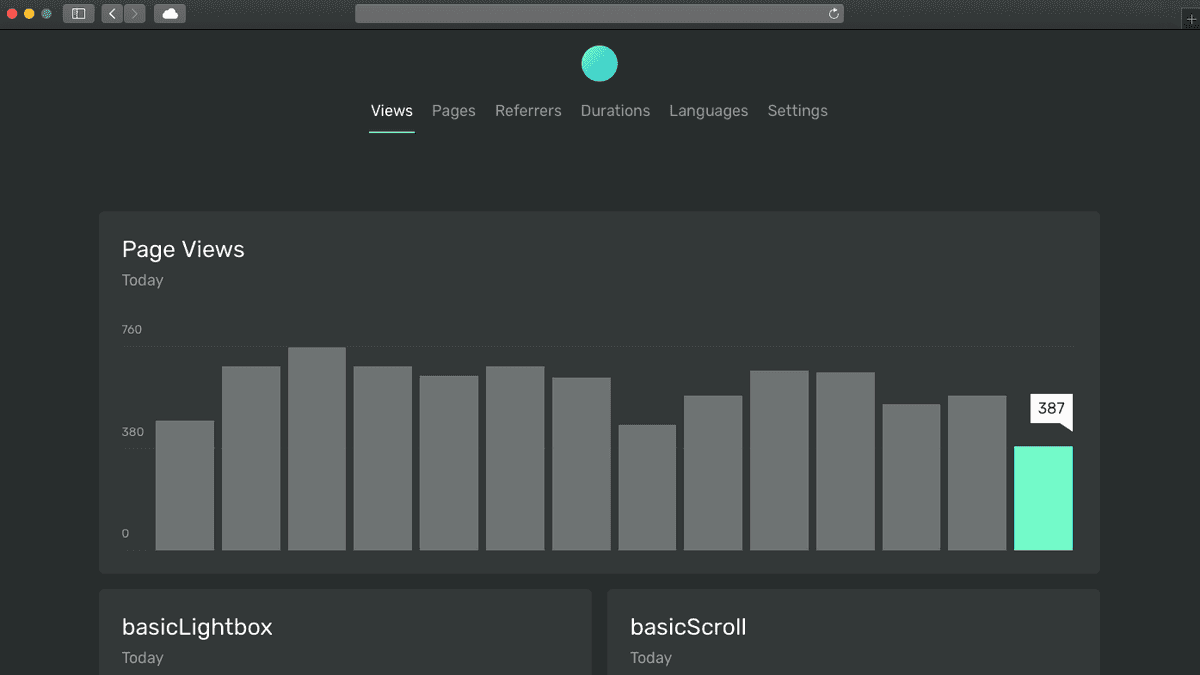Open the iCloud tabs button
This screenshot has height=675, width=1200.
click(170, 14)
